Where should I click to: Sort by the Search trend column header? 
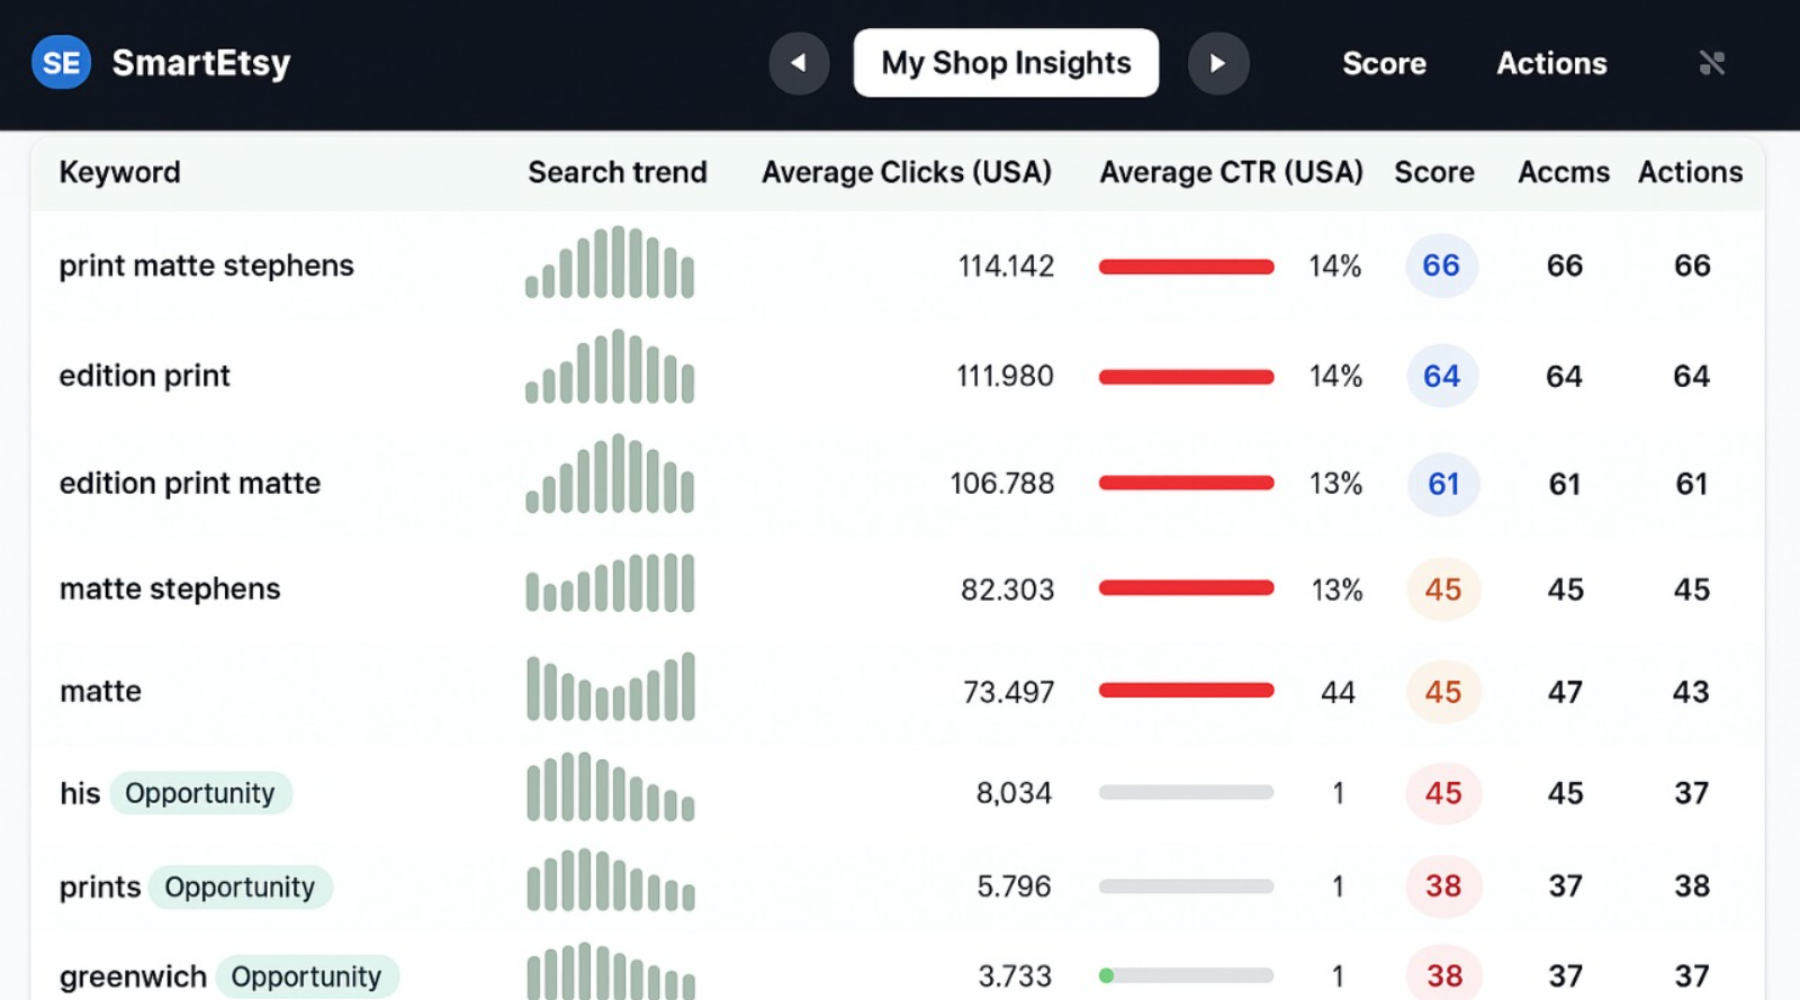(617, 172)
